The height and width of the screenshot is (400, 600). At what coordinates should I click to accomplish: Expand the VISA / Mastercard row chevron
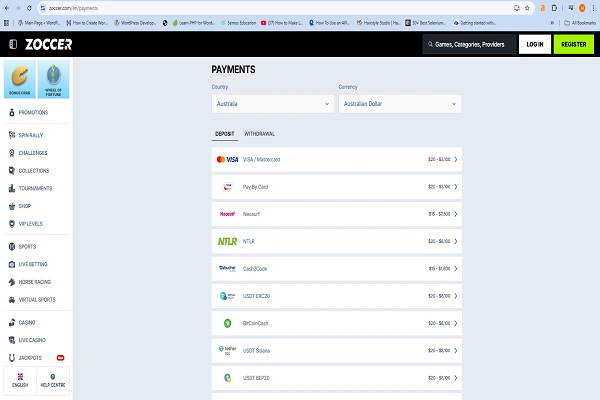pyautogui.click(x=455, y=159)
